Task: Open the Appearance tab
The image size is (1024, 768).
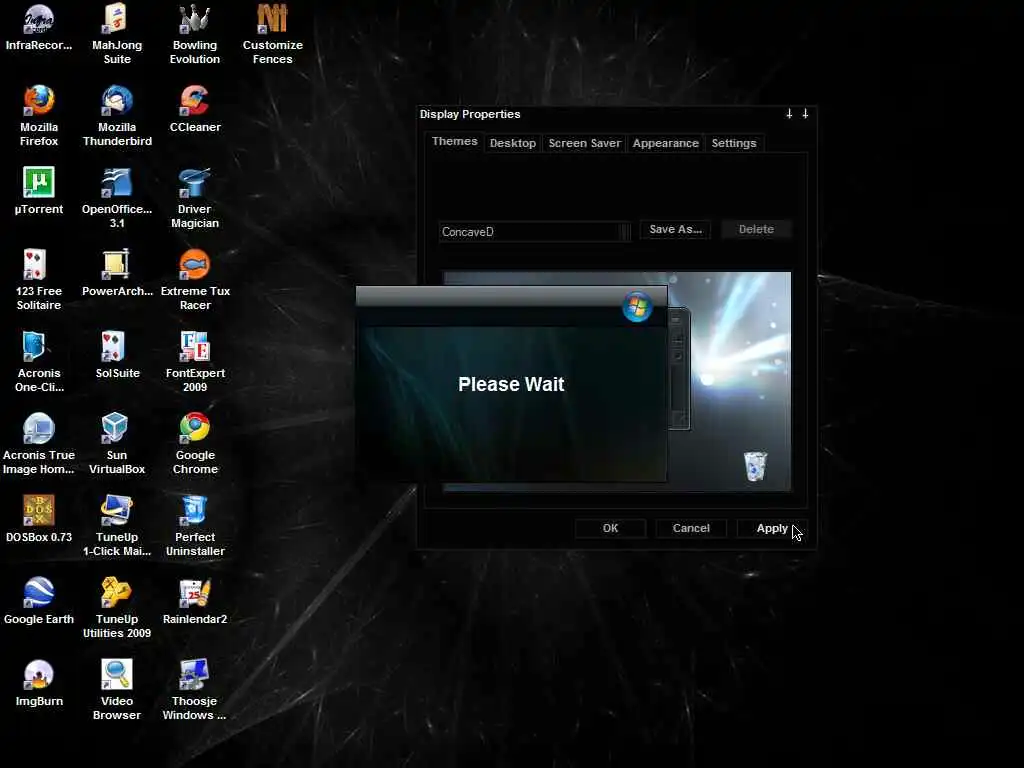Action: (665, 143)
